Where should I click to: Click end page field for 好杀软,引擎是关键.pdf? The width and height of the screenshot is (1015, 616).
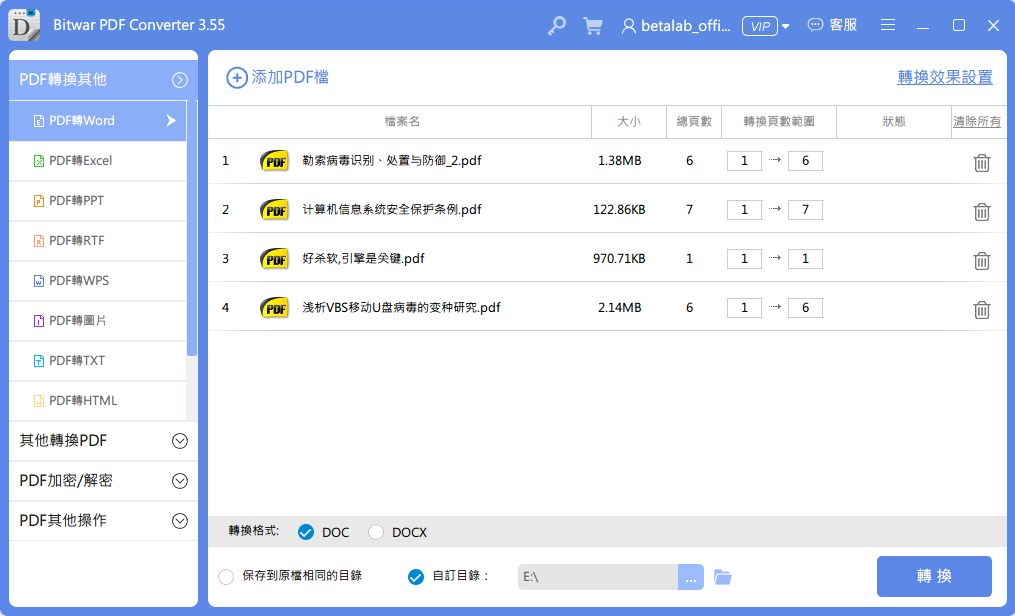(x=805, y=259)
